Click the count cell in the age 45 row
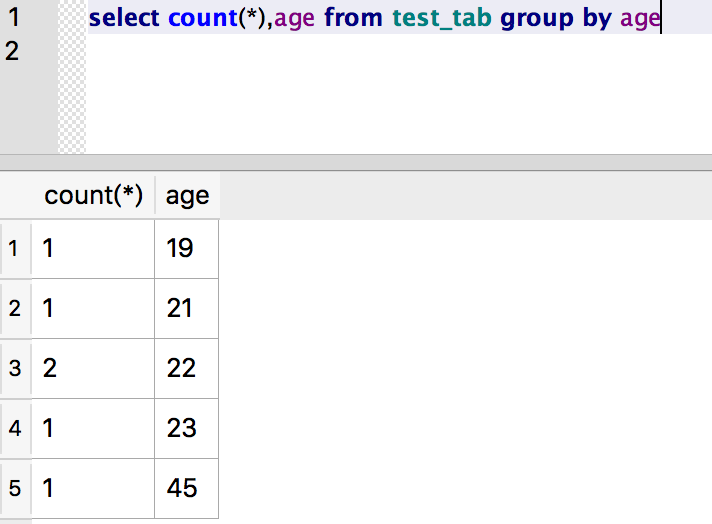Viewport: 712px width, 524px height. [93, 489]
